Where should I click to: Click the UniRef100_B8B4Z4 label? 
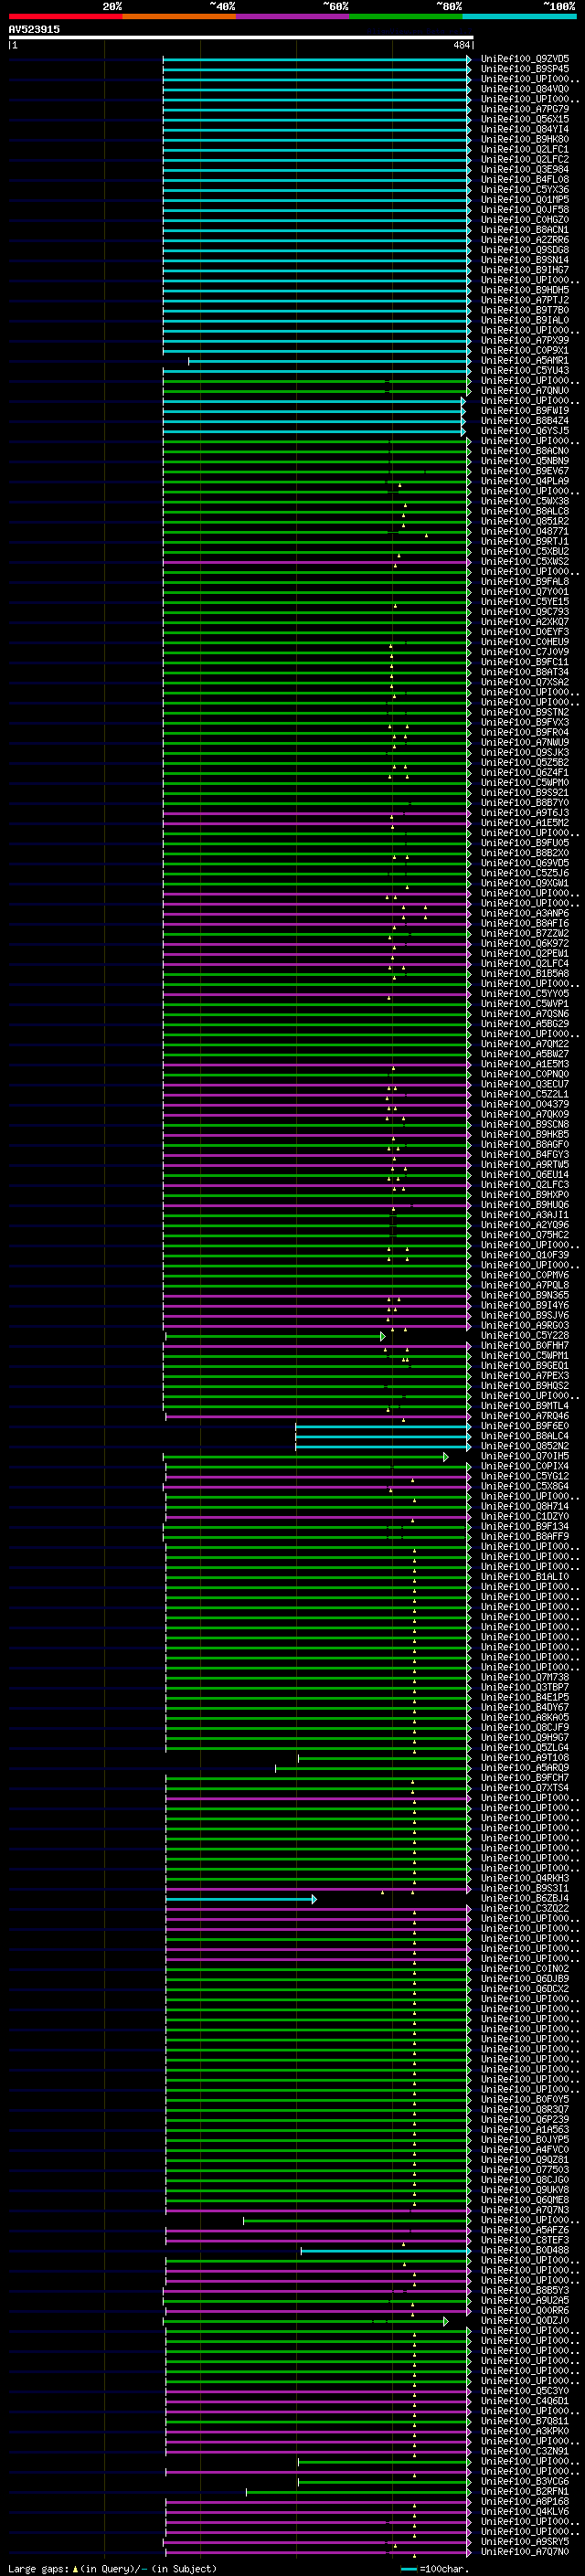[x=524, y=421]
